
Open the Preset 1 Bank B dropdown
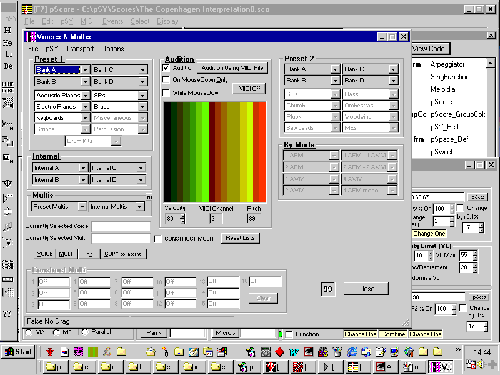(x=85, y=82)
